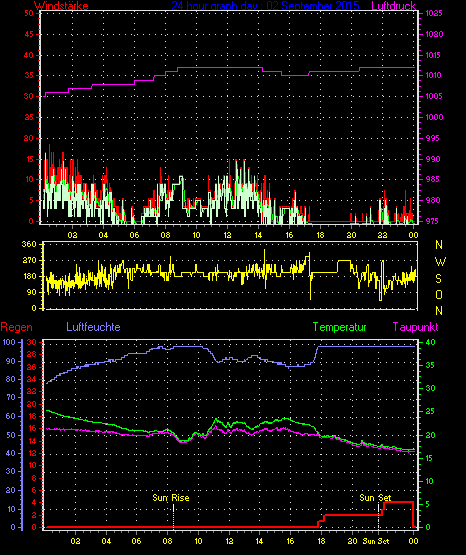This screenshot has height=555, width=466.
Task: Click the Taupunkt legend label
Action: 415,327
